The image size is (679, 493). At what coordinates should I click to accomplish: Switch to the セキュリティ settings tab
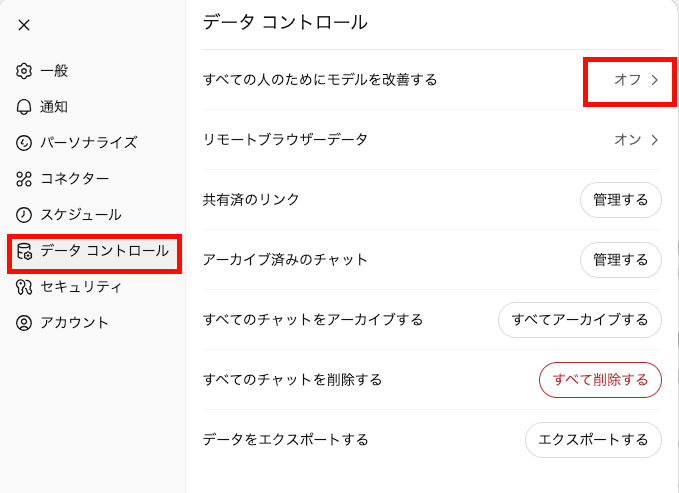[81, 287]
